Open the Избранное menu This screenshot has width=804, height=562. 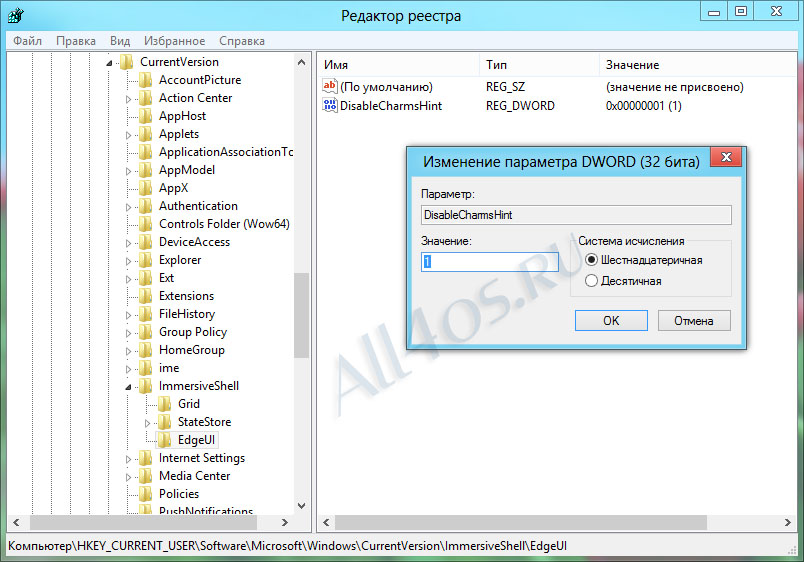174,41
